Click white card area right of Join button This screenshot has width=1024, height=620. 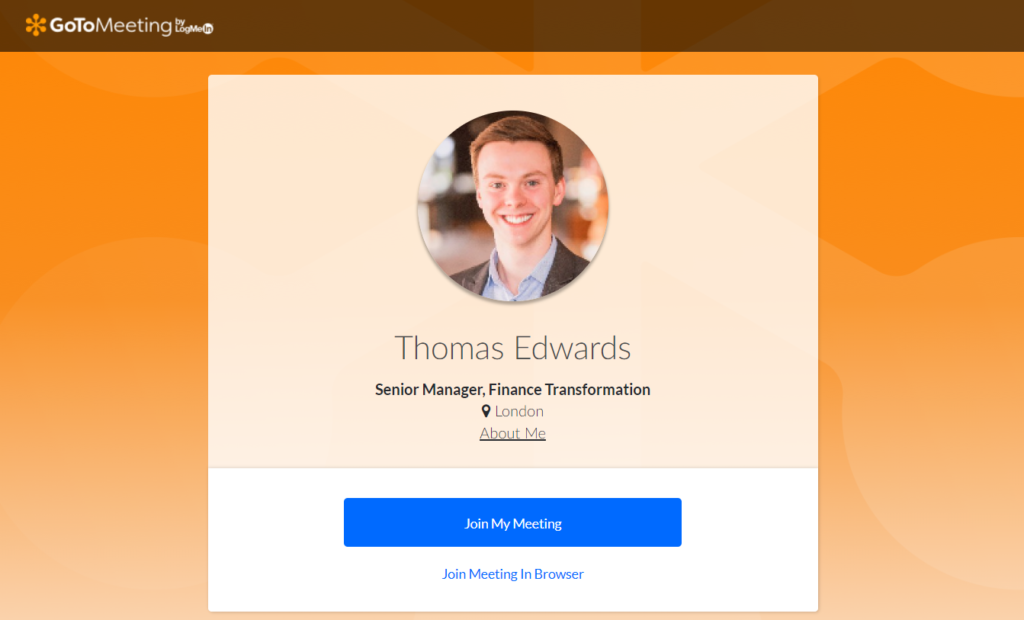click(x=750, y=523)
